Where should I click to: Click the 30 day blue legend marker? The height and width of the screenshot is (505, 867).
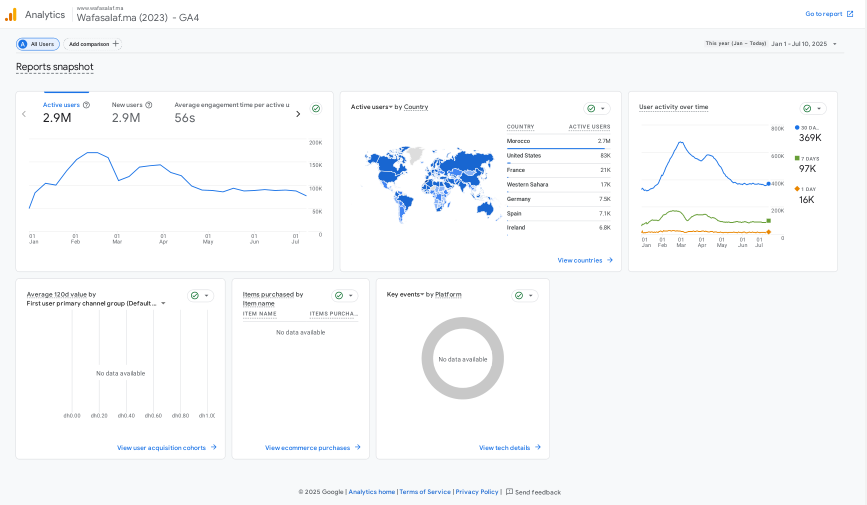[797, 127]
